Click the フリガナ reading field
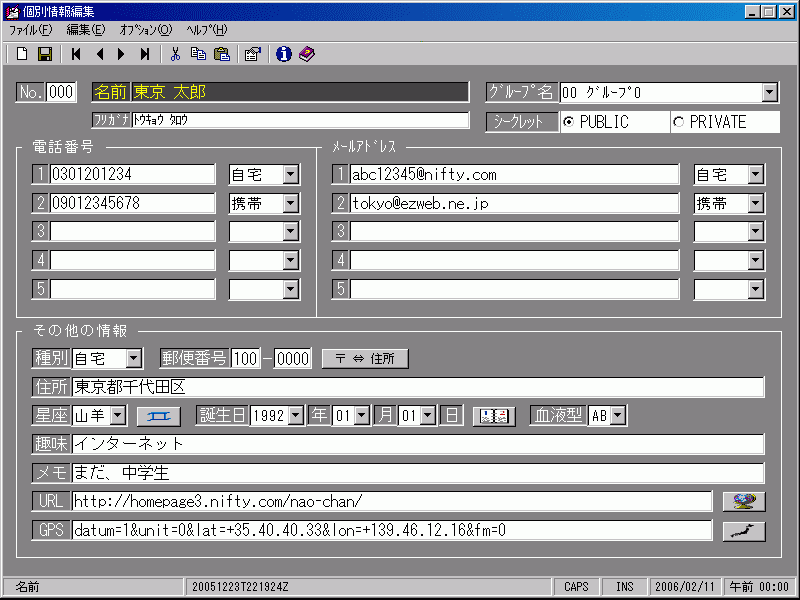Screen dimensions: 800x600 tap(300, 120)
